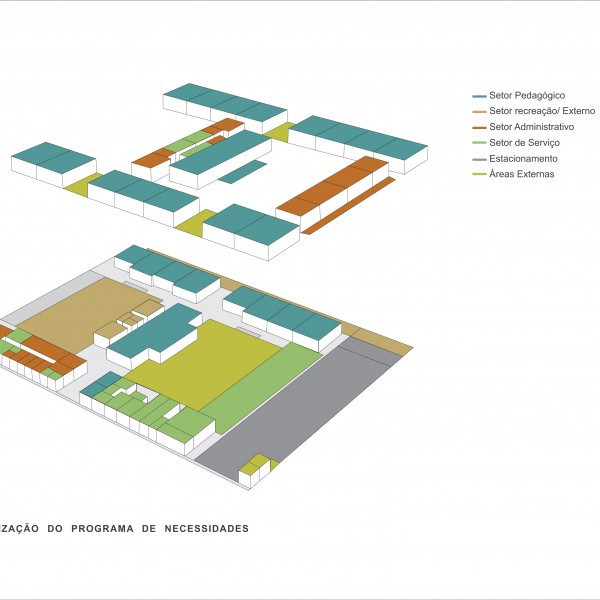Viewport: 600px width, 600px height.
Task: Click the green Setor de Serviço legend swatch
Action: (479, 143)
